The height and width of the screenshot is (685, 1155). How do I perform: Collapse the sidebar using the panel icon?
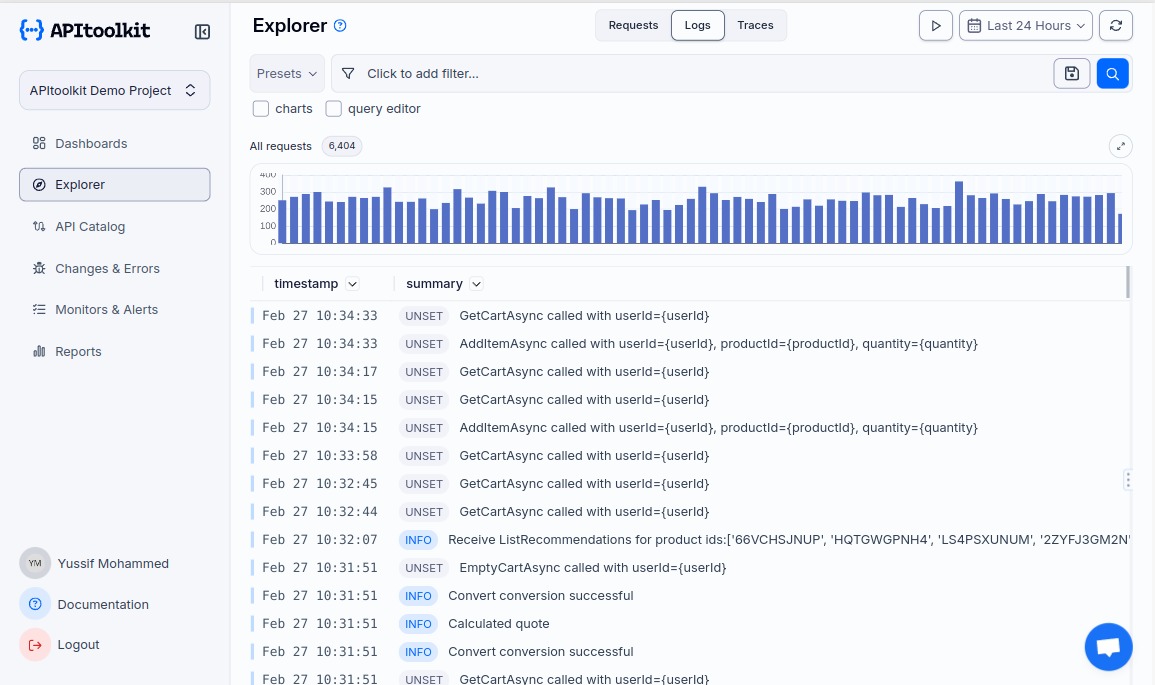click(202, 32)
